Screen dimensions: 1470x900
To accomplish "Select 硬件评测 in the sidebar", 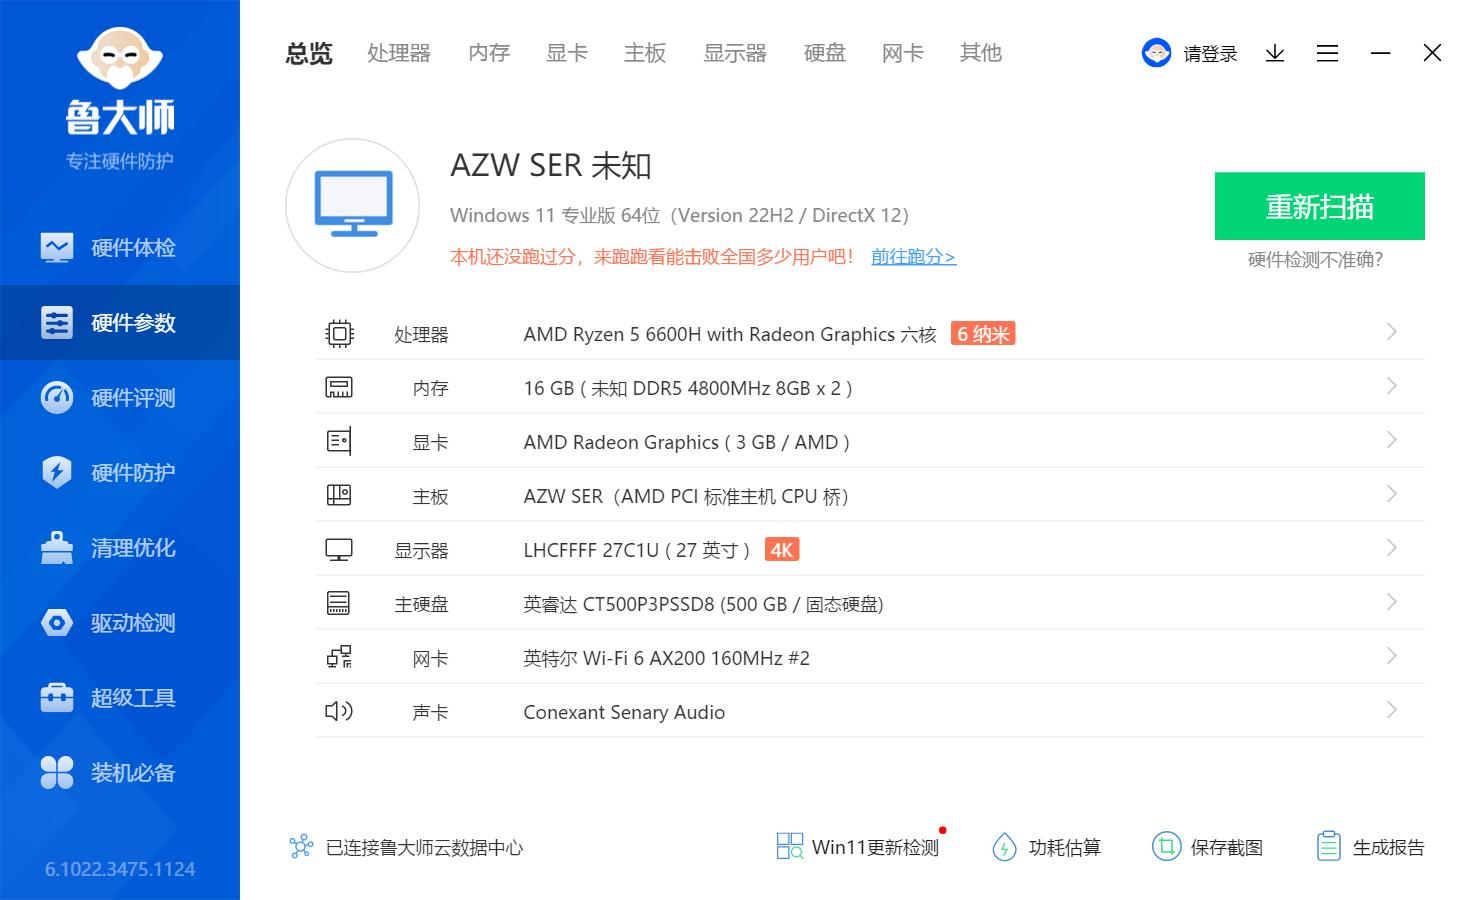I will pos(133,397).
